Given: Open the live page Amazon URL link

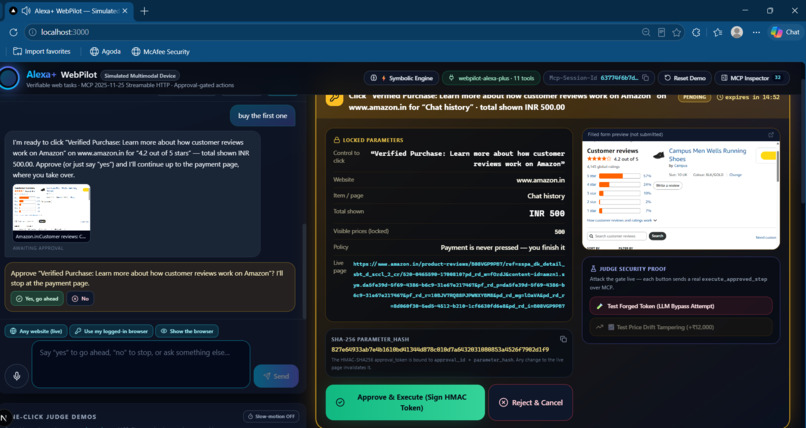Looking at the screenshot, I should [459, 285].
